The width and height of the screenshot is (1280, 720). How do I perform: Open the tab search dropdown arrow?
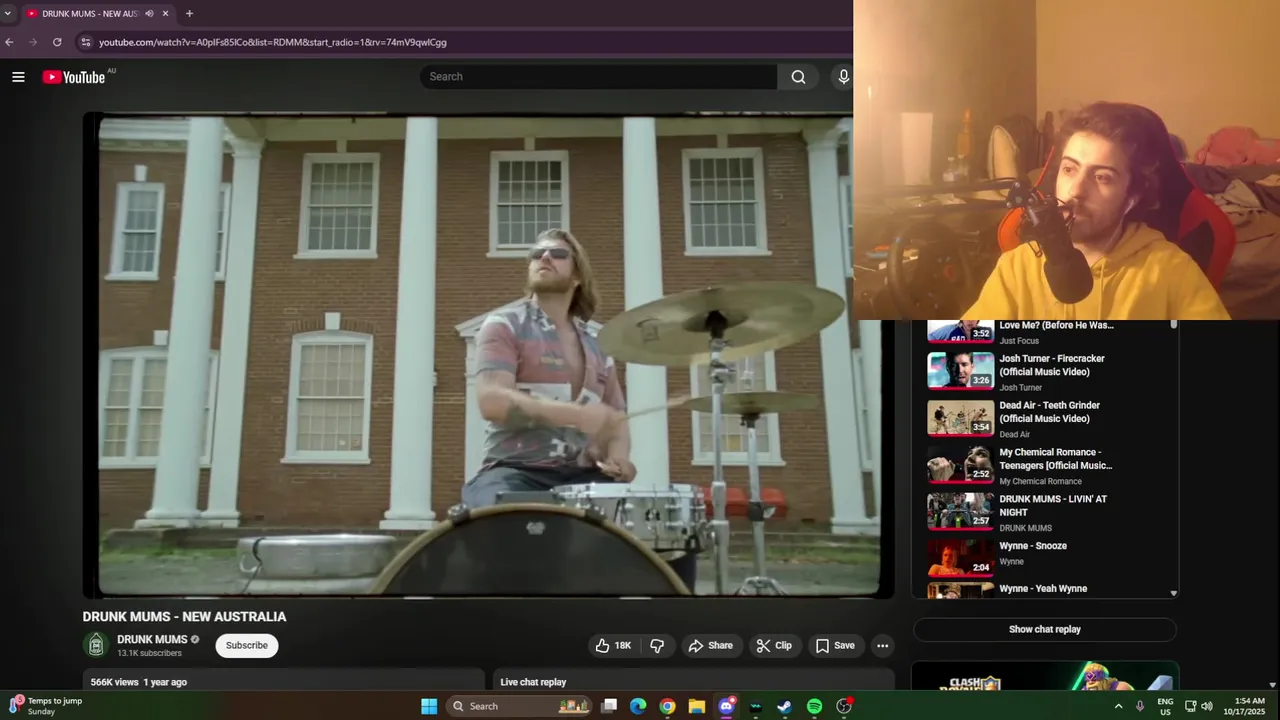(7, 14)
